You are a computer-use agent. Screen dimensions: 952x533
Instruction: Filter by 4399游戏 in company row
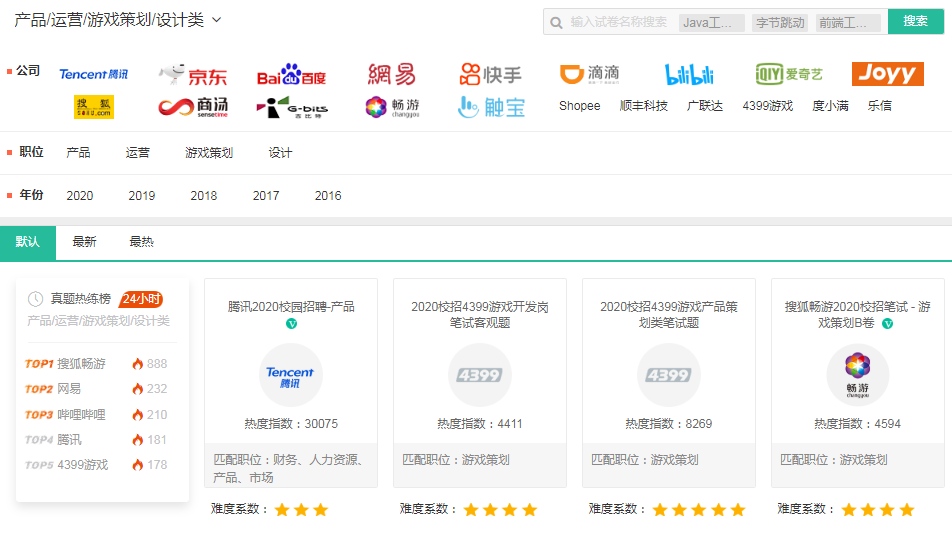(767, 106)
